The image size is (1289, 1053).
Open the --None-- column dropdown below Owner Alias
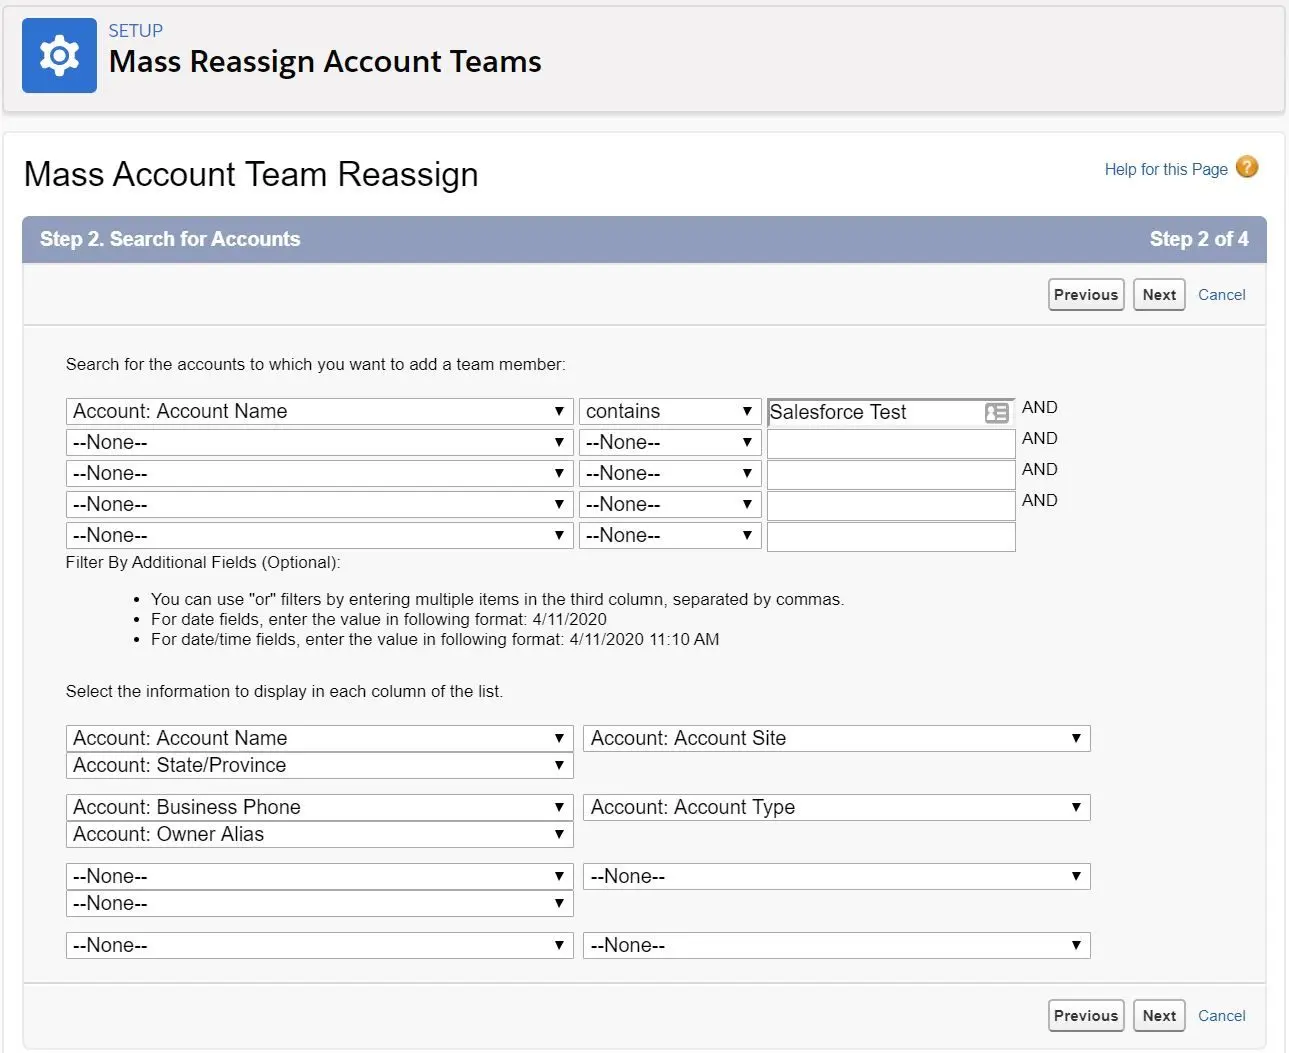[320, 877]
